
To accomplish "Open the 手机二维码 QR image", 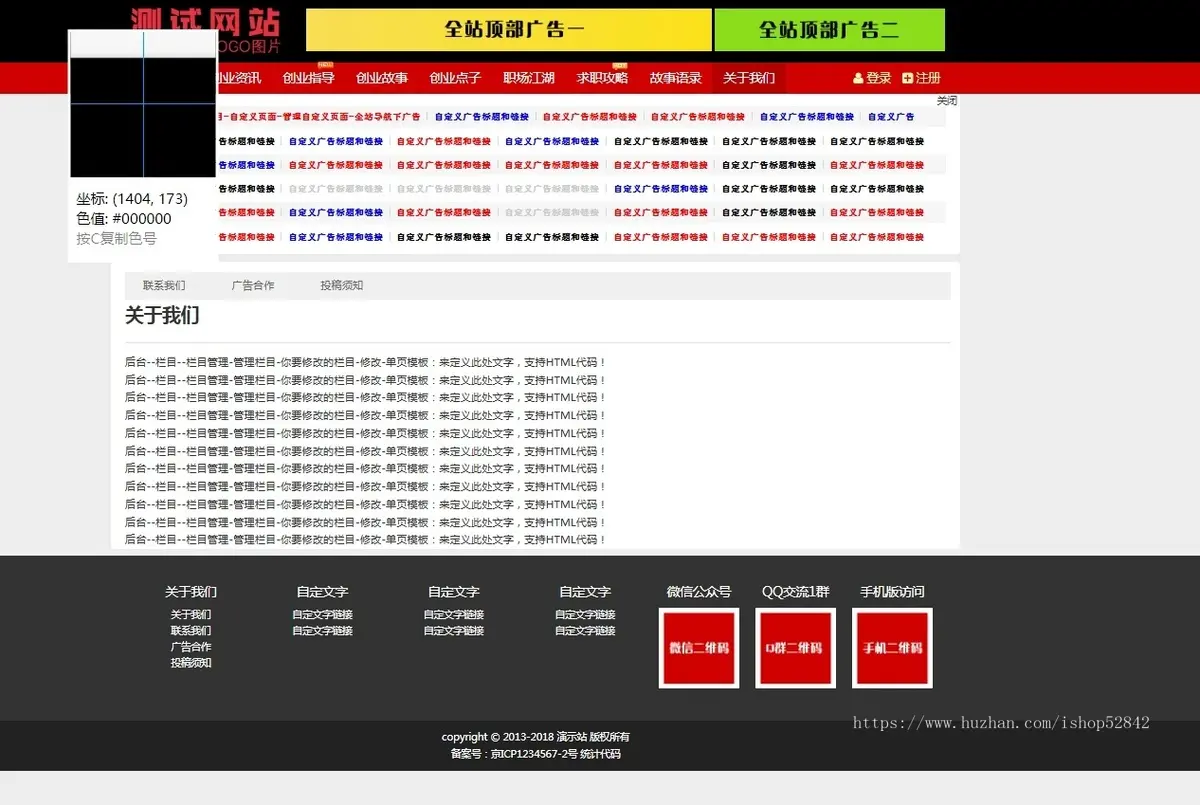I will click(892, 648).
